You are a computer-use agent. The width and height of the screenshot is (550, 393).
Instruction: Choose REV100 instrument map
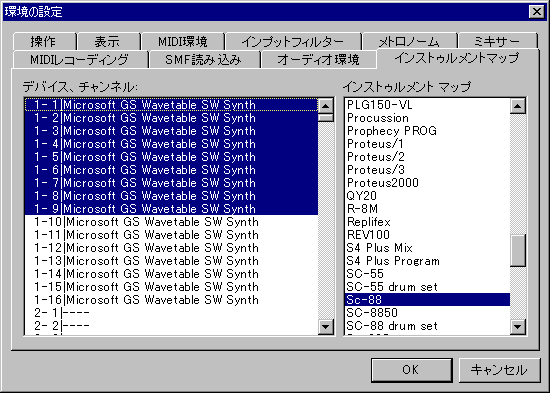click(428, 235)
